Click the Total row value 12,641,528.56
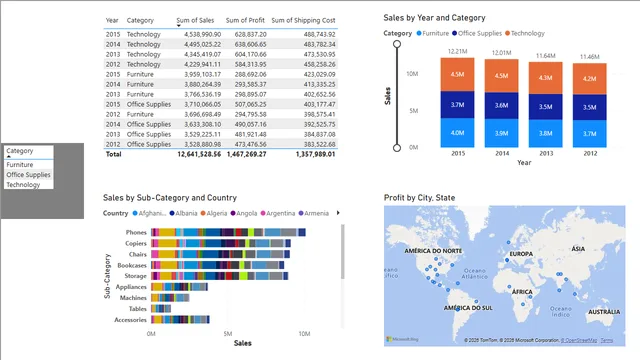This screenshot has width=640, height=360. [199, 154]
